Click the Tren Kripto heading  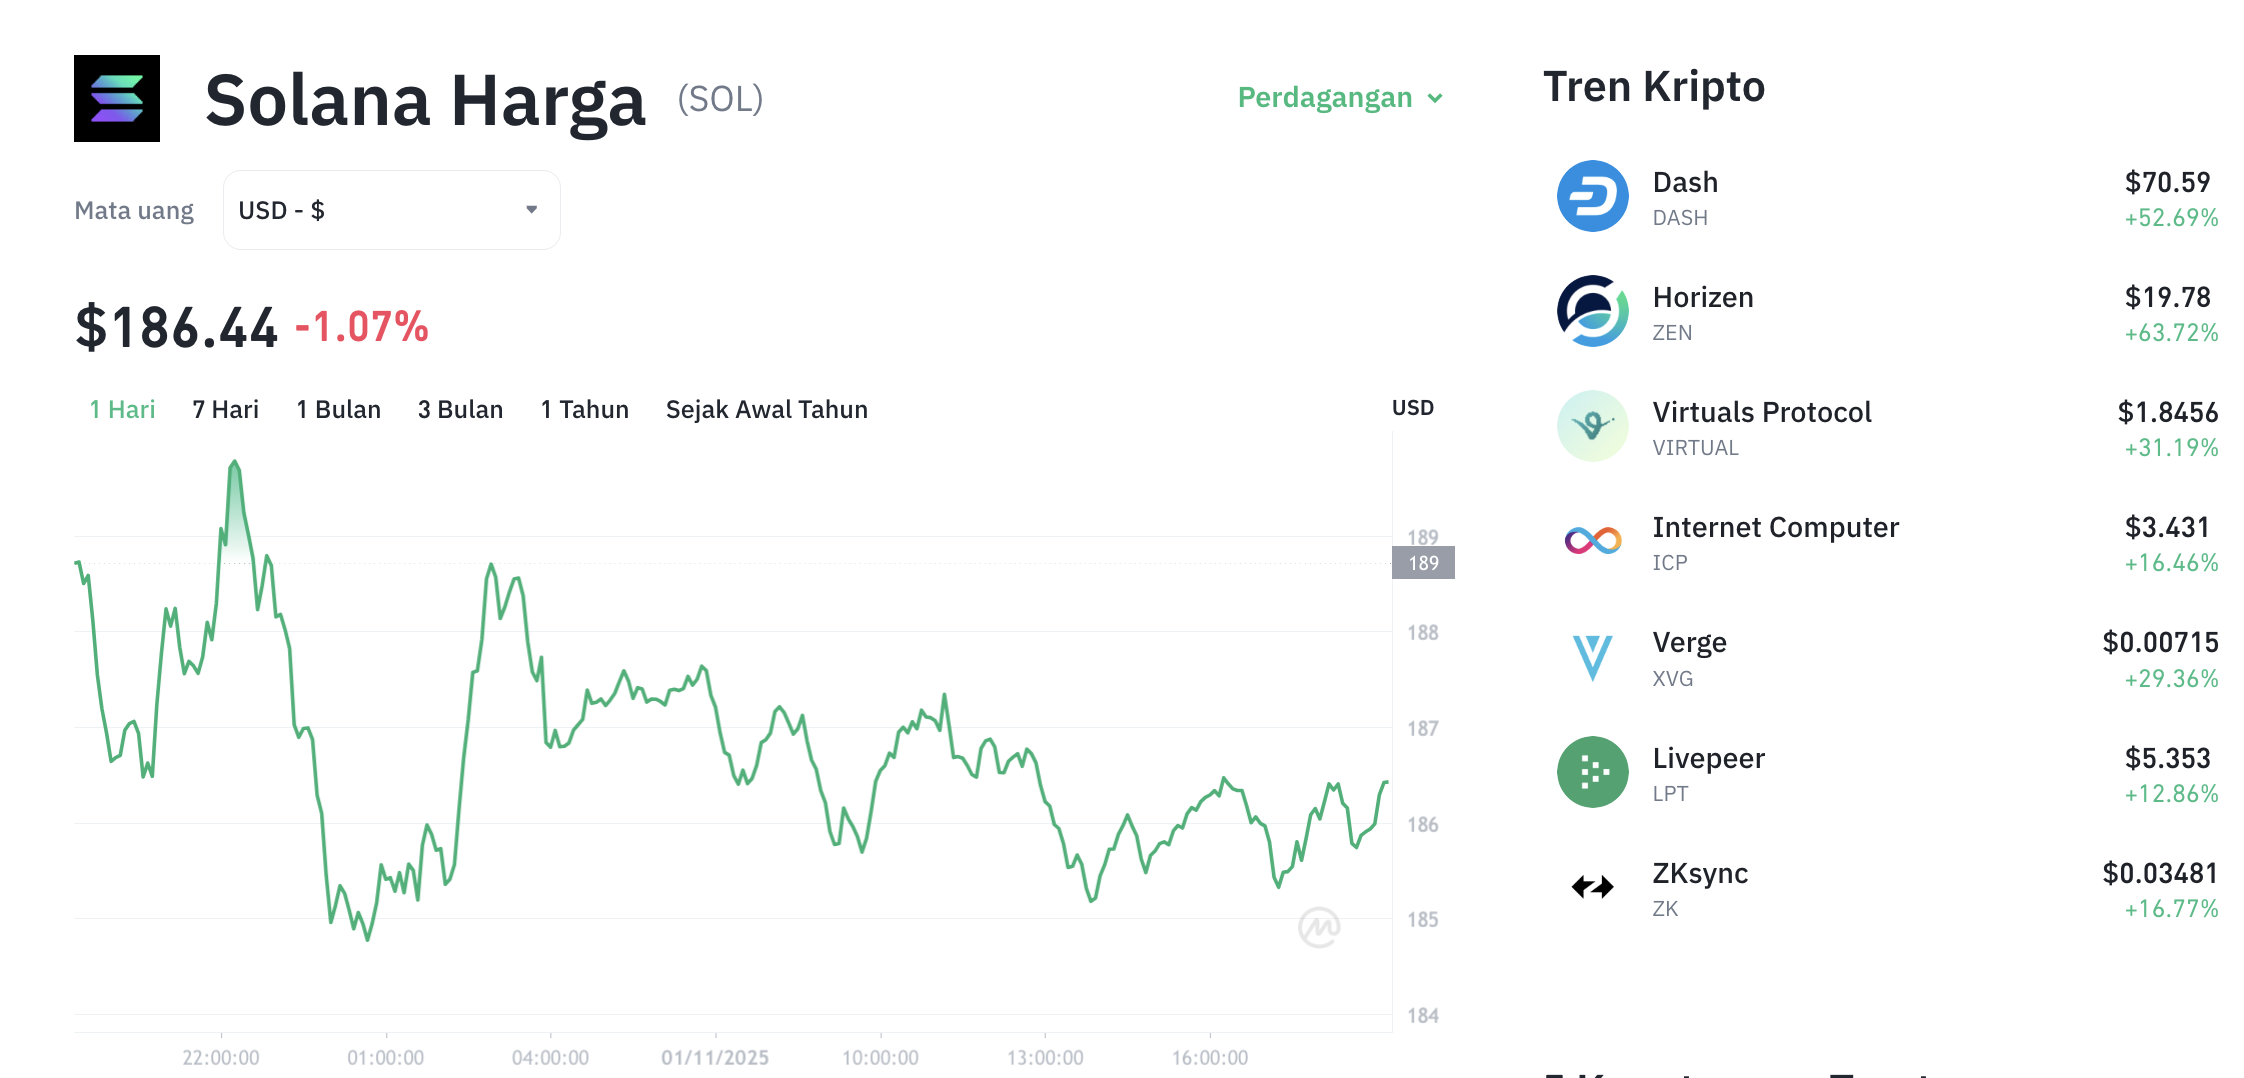(1654, 87)
